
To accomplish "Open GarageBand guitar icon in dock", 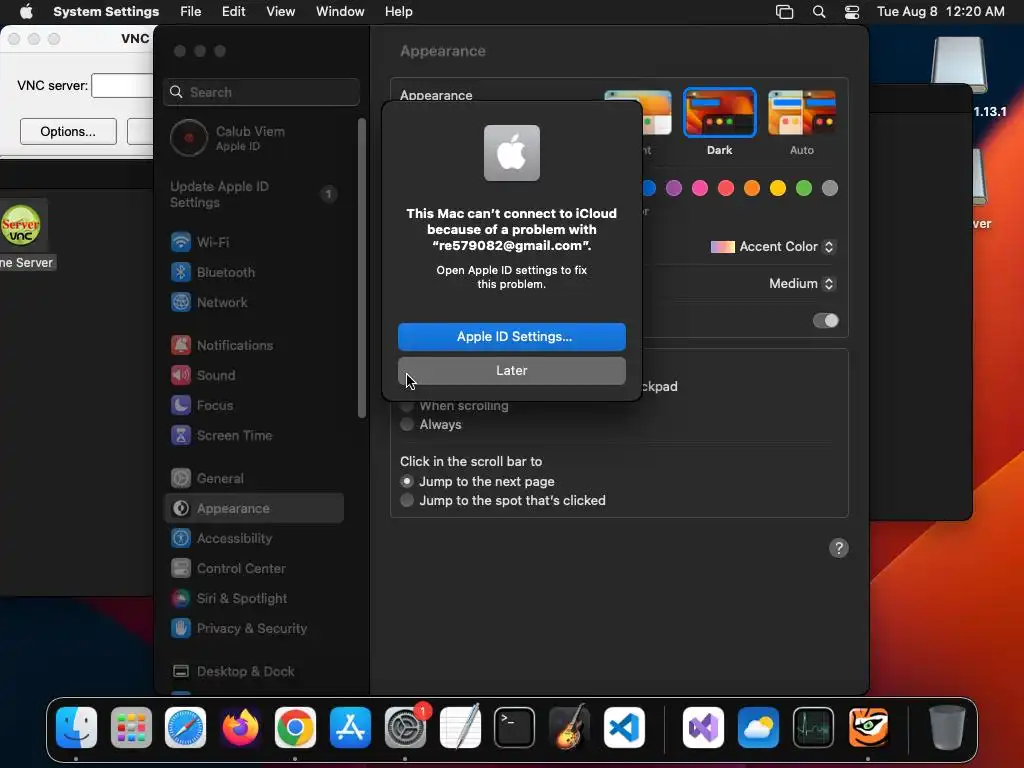I will coord(569,727).
